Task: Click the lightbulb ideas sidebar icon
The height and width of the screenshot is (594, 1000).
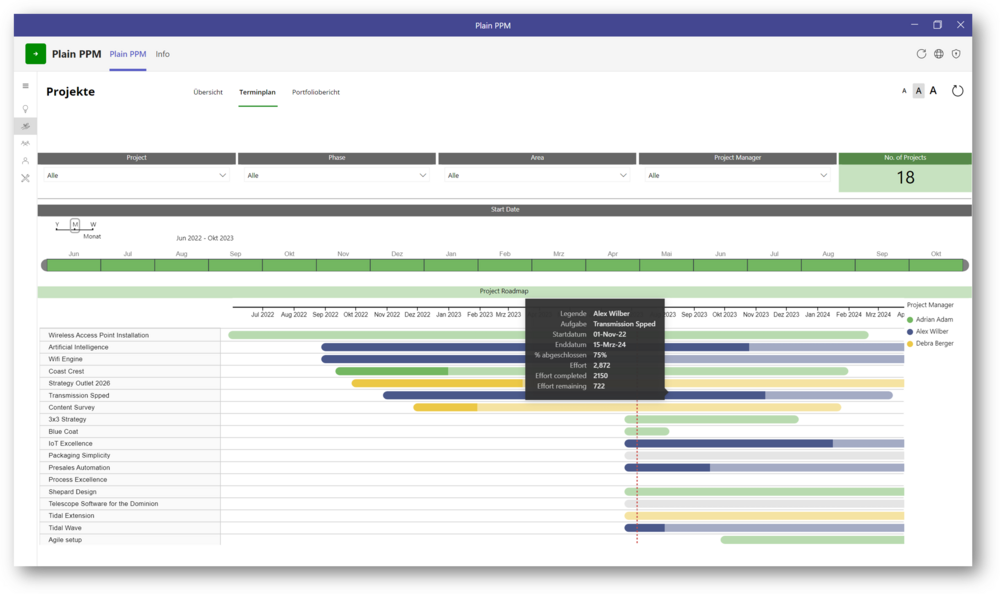Action: coord(26,109)
